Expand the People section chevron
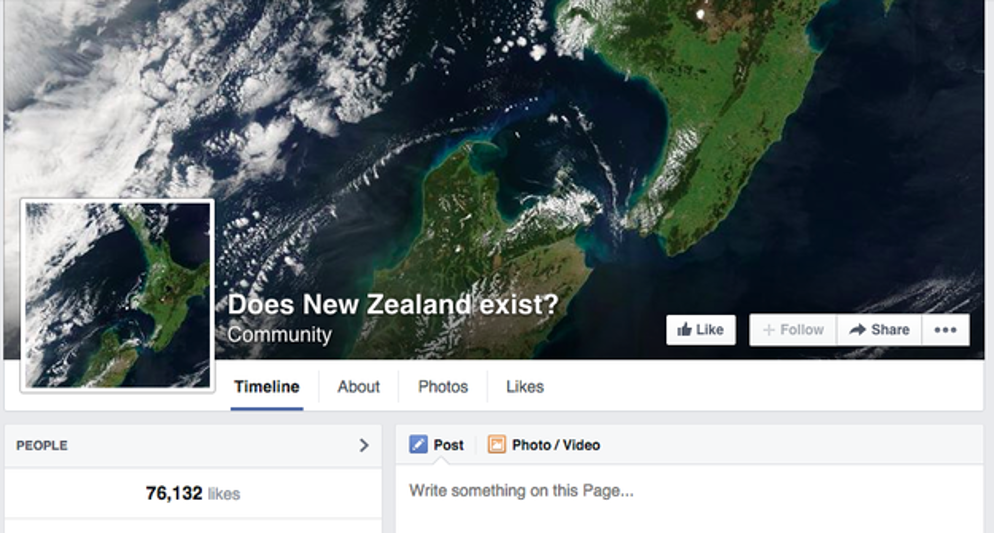The height and width of the screenshot is (533, 994). click(x=364, y=445)
